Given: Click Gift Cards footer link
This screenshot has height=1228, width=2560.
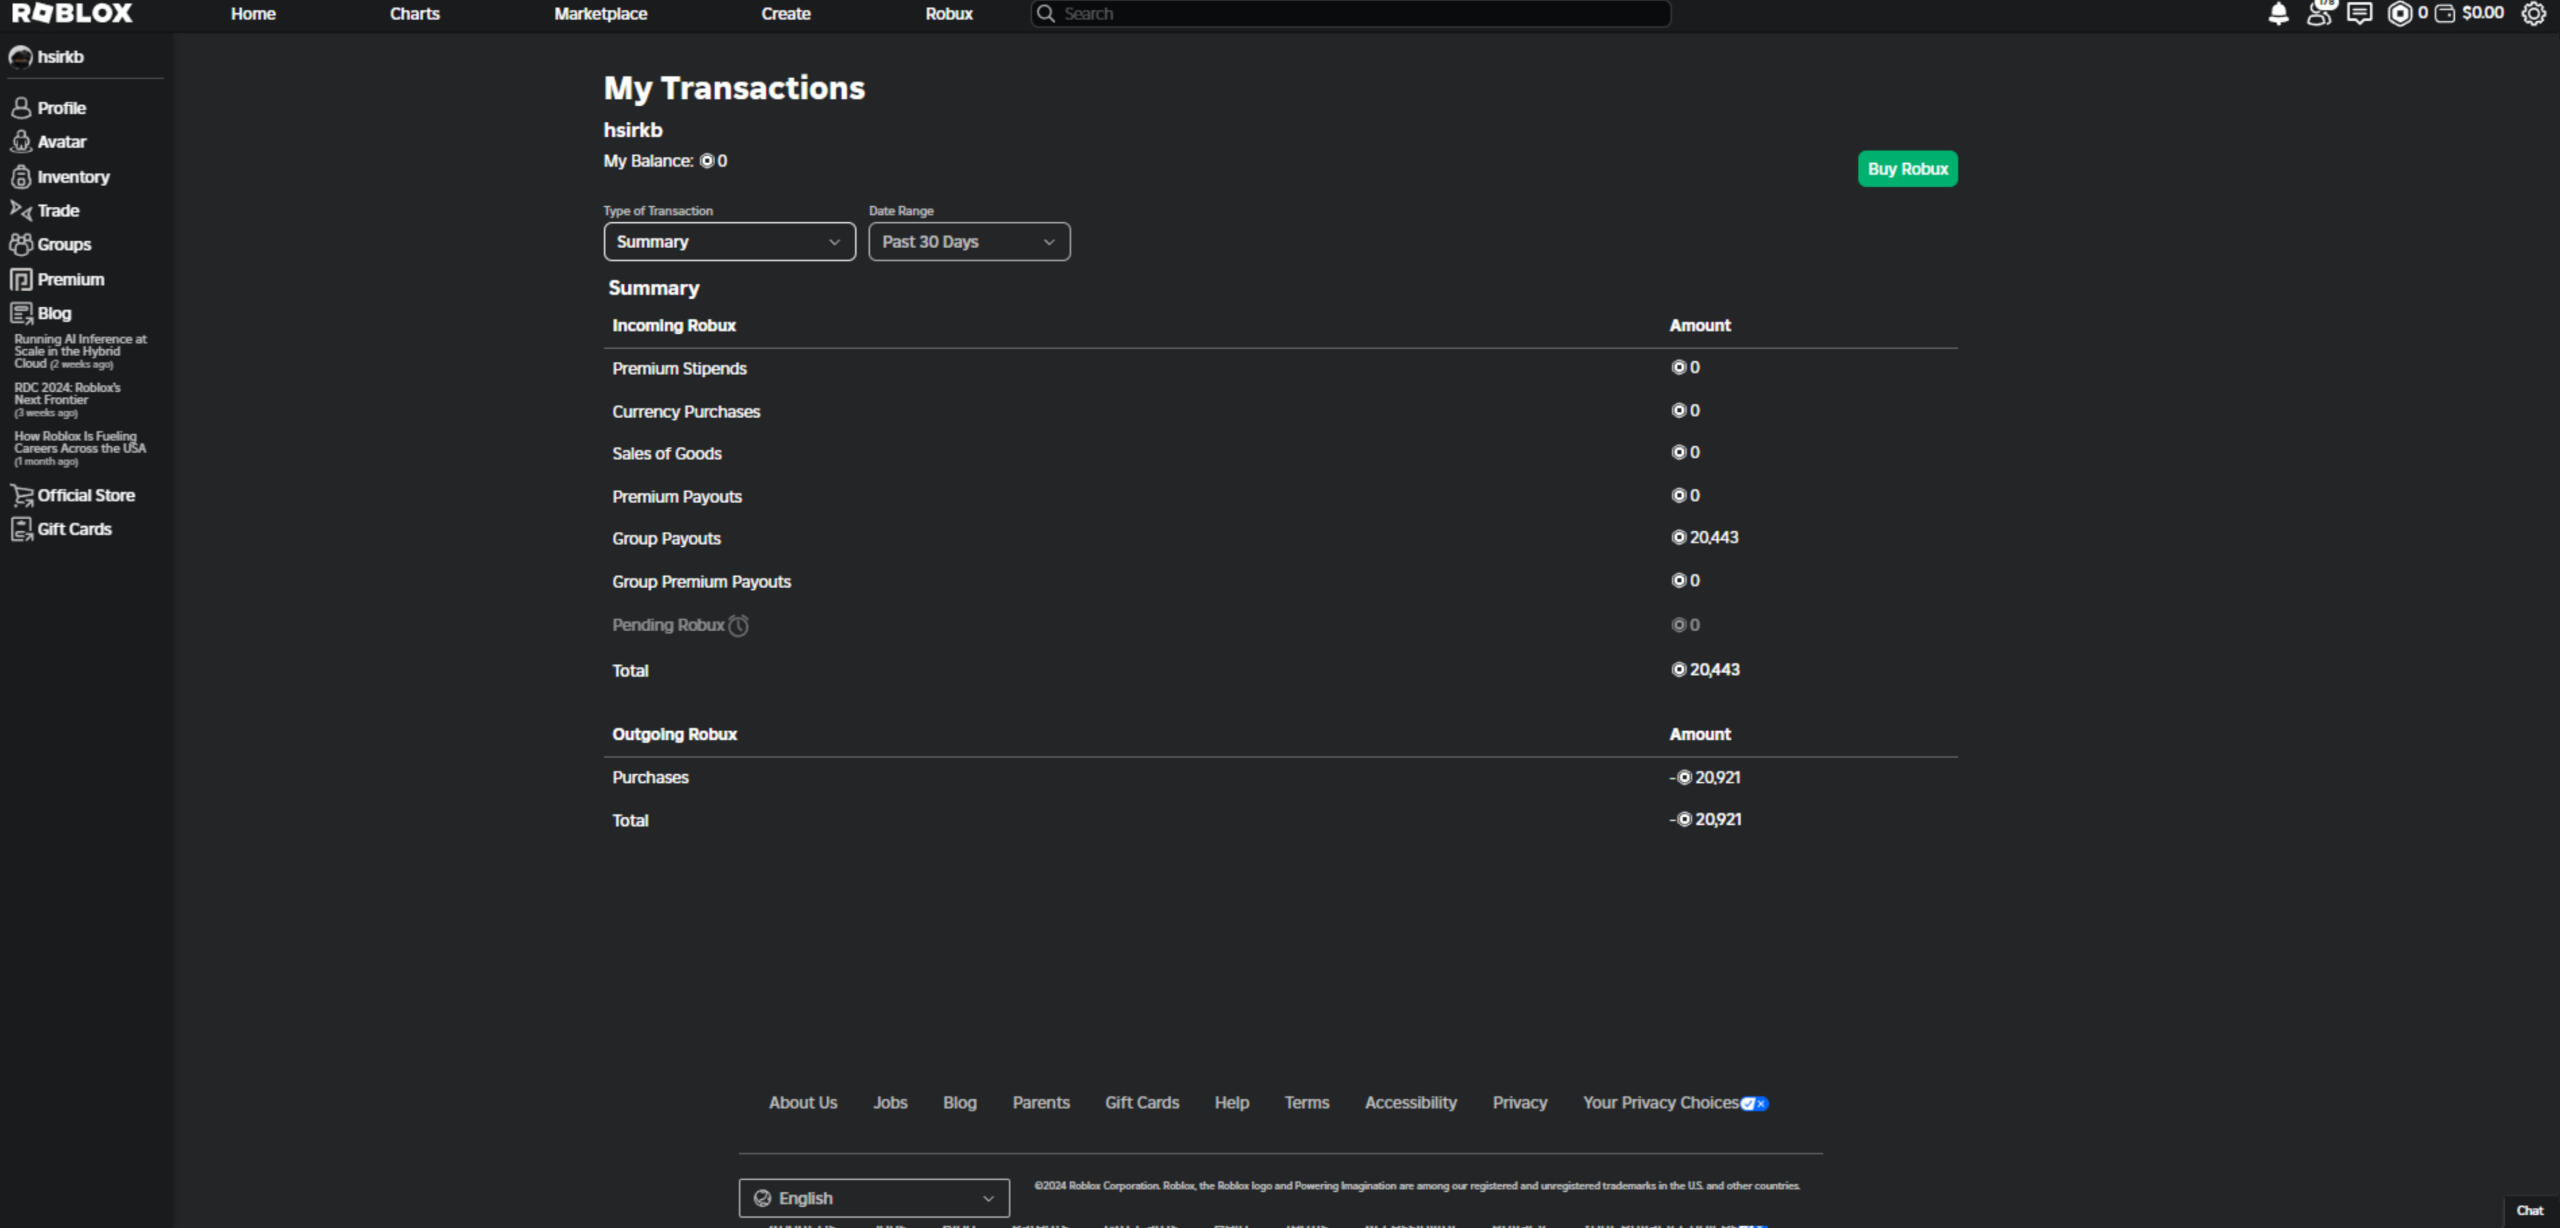Looking at the screenshot, I should tap(1142, 1103).
